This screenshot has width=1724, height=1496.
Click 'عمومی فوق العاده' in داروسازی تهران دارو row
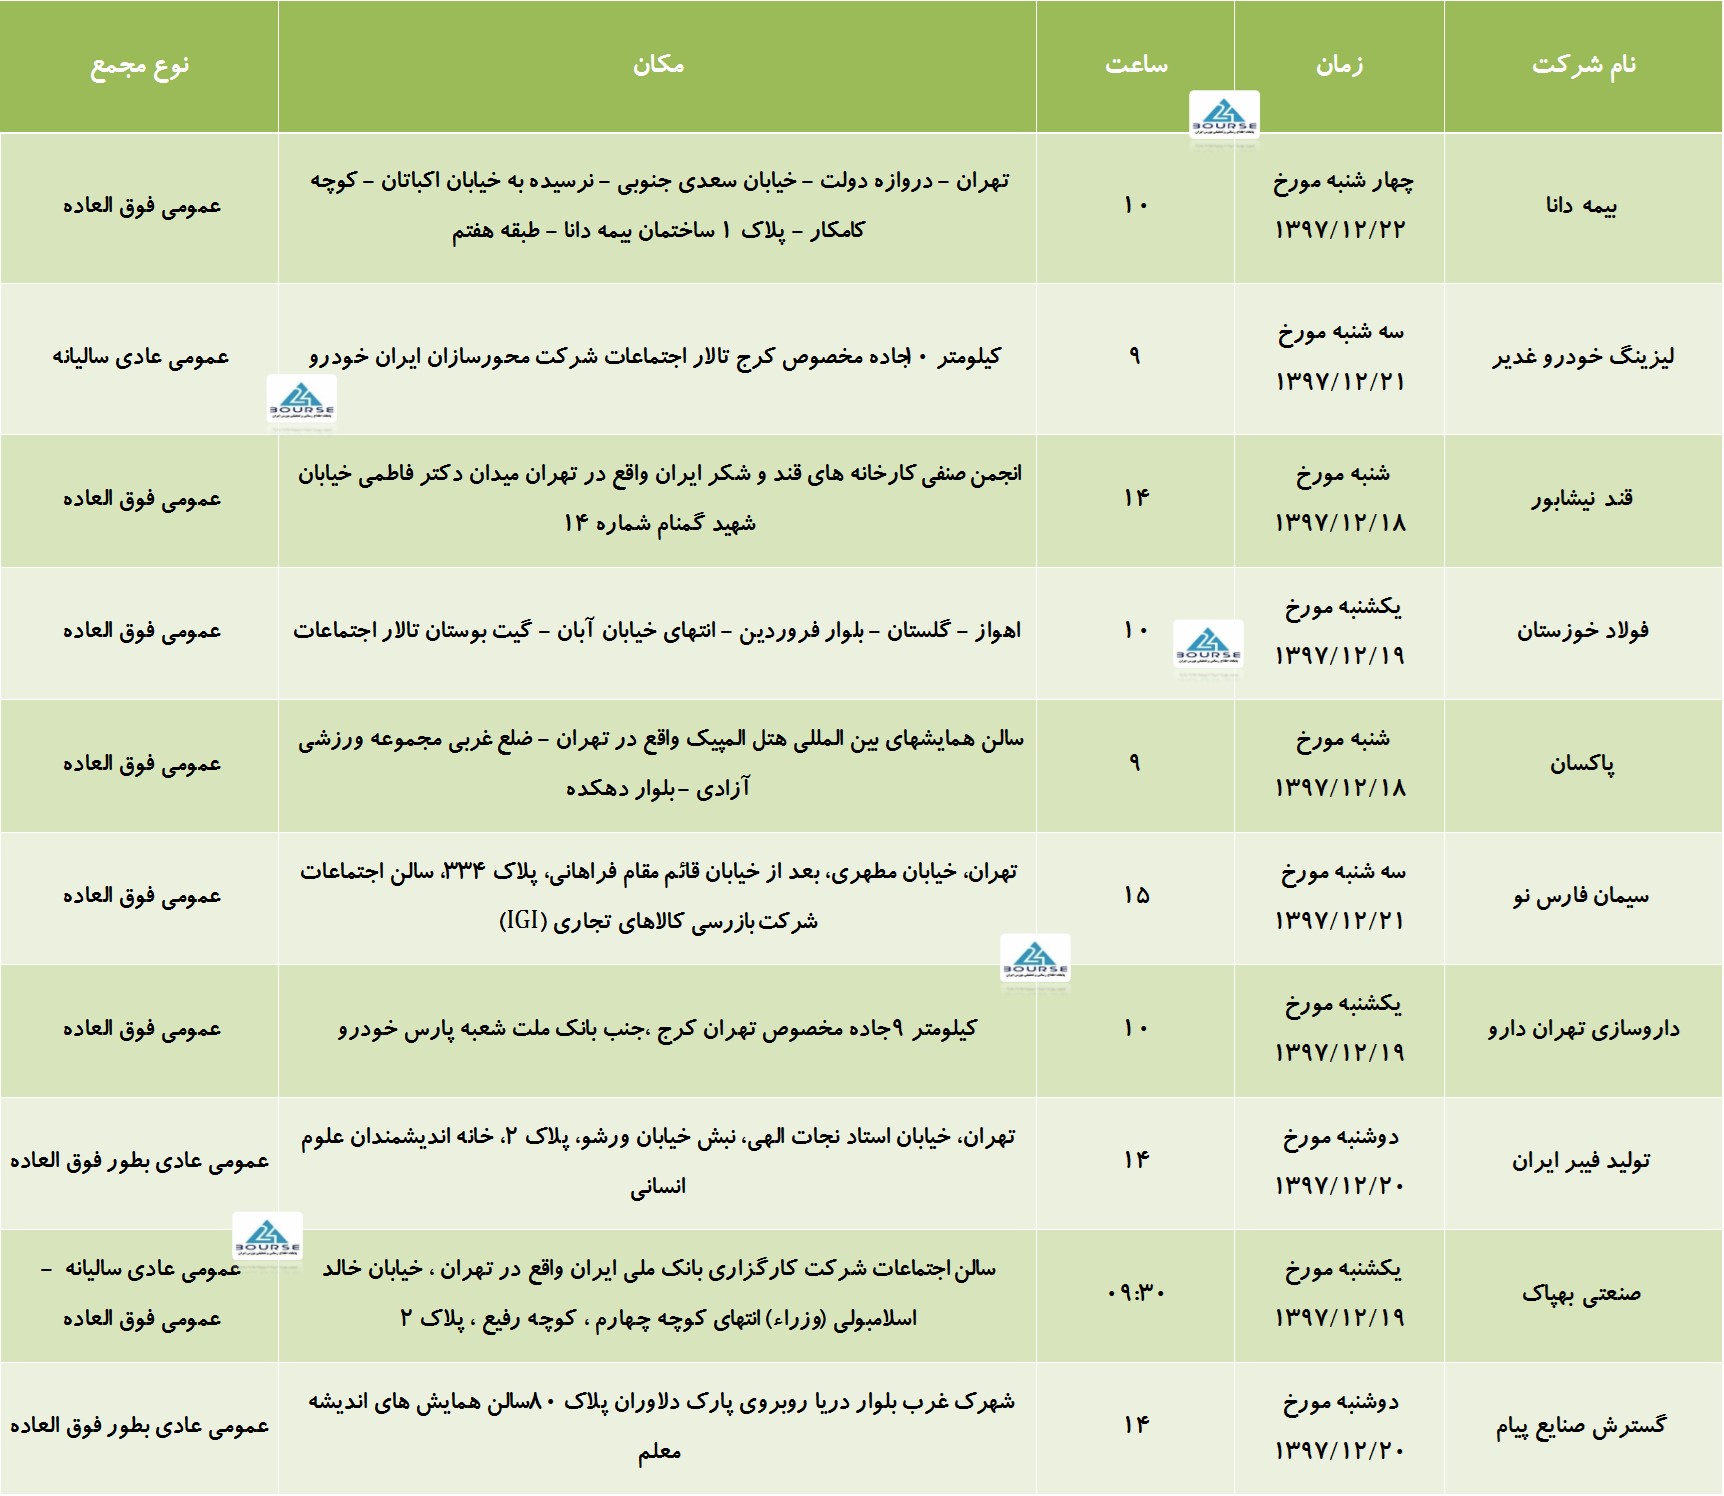[x=141, y=1029]
